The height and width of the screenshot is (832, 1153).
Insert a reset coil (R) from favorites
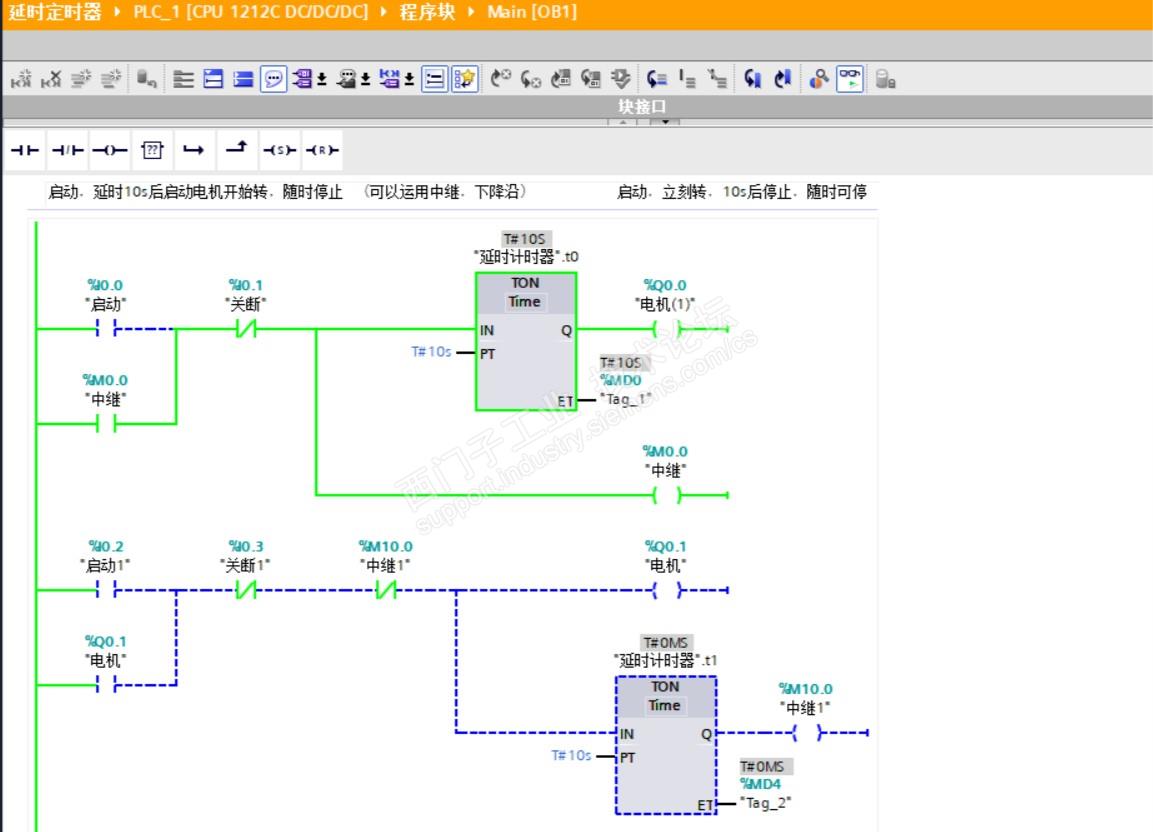coord(322,150)
